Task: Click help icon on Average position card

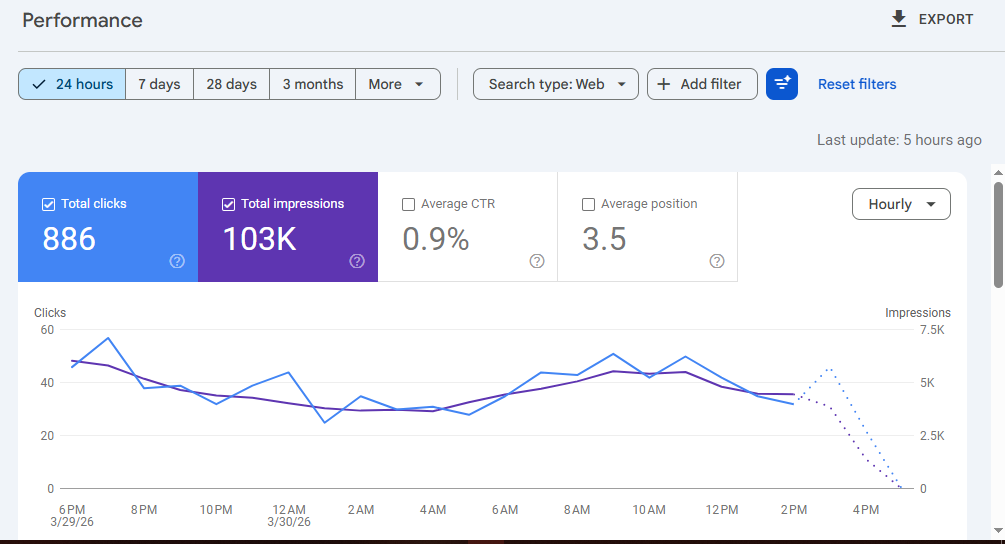Action: click(x=717, y=261)
